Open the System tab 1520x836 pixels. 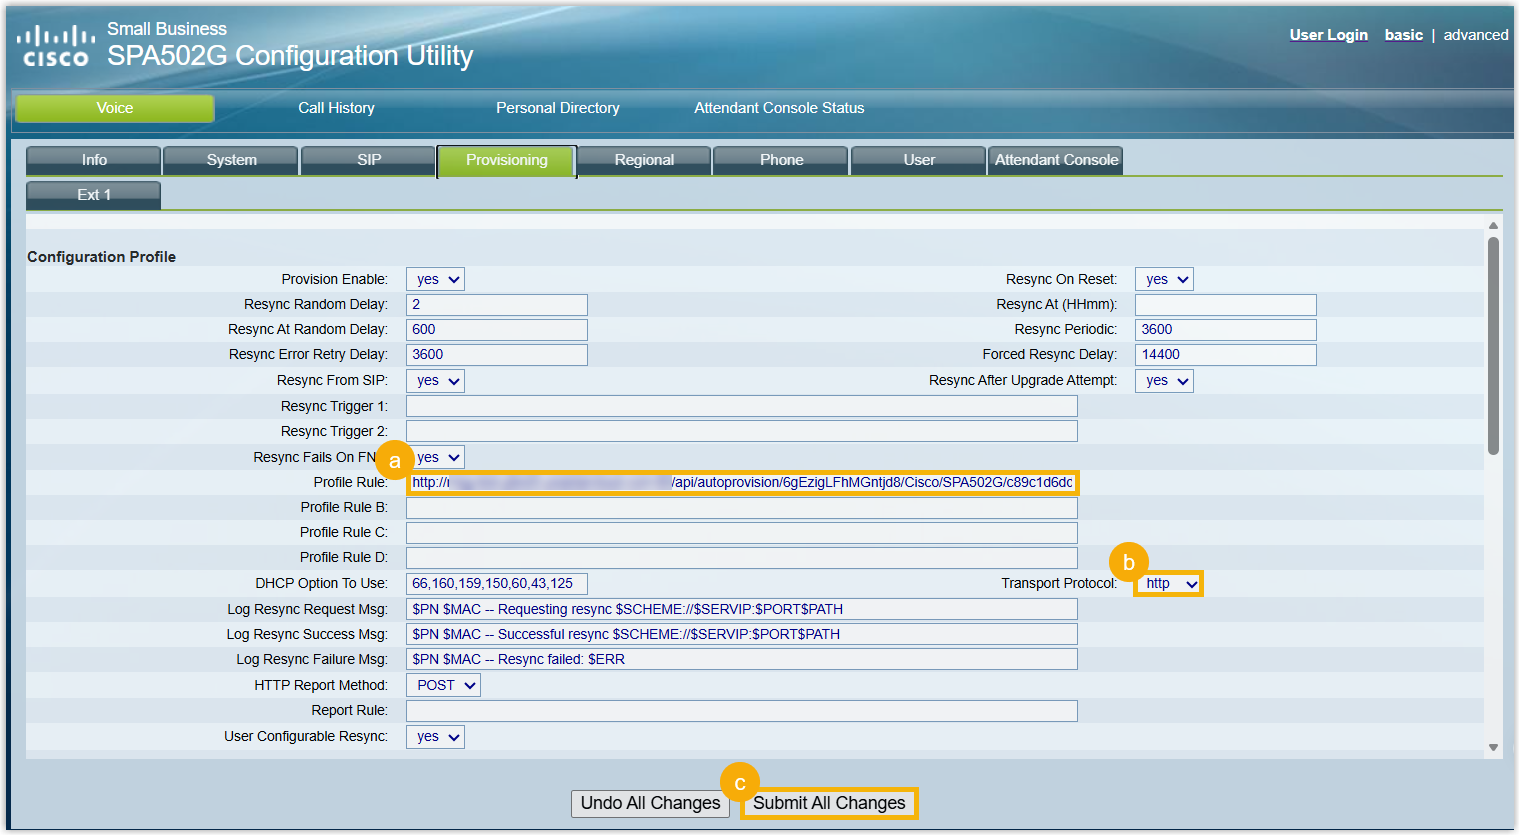pos(231,160)
